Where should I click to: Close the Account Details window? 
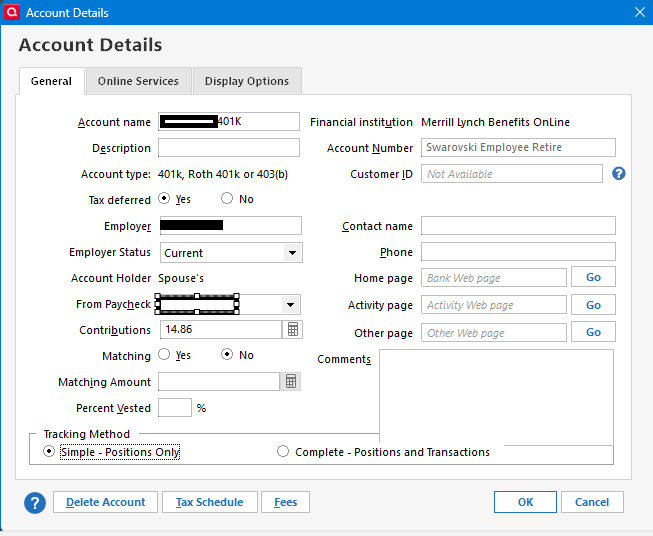pos(640,12)
